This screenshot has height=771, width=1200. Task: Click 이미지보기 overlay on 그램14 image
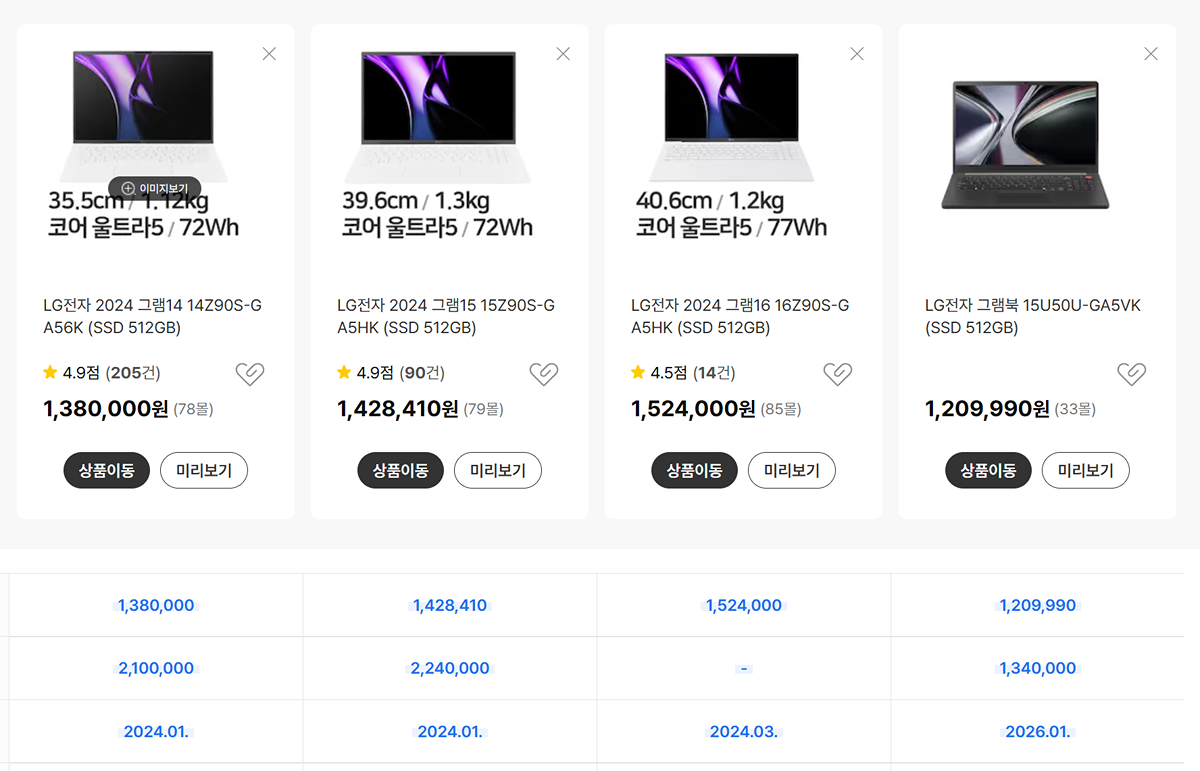coord(155,188)
